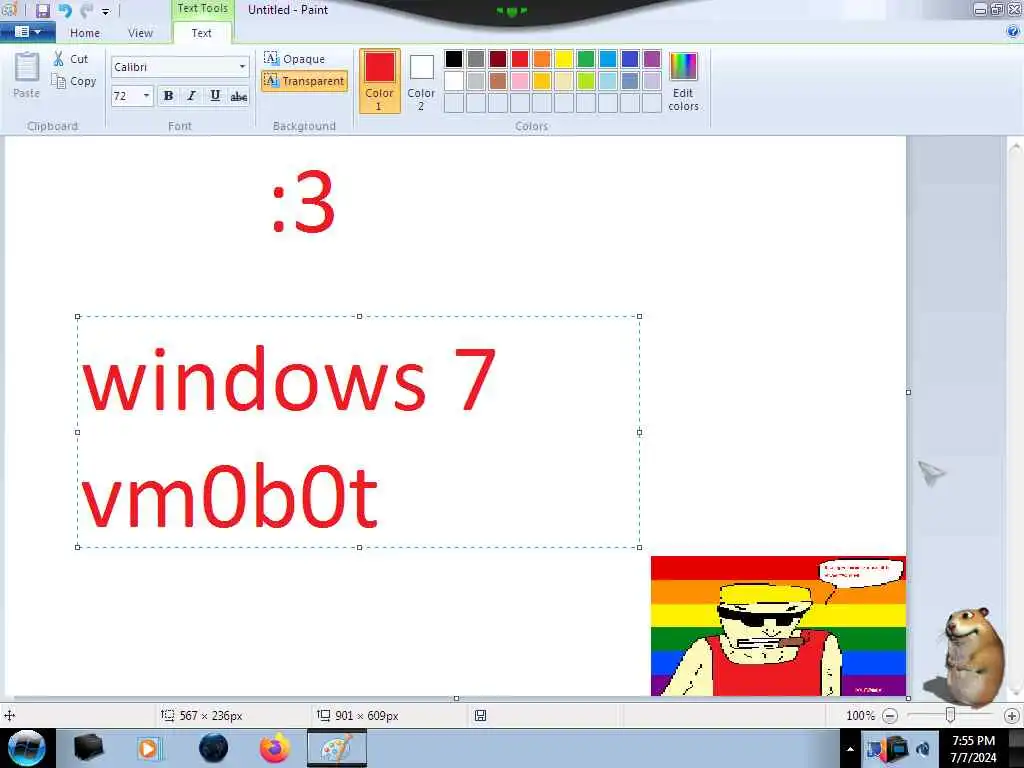Click inside the 'windows 7 vm0b0t' text box
The width and height of the screenshot is (1024, 768).
(x=359, y=432)
